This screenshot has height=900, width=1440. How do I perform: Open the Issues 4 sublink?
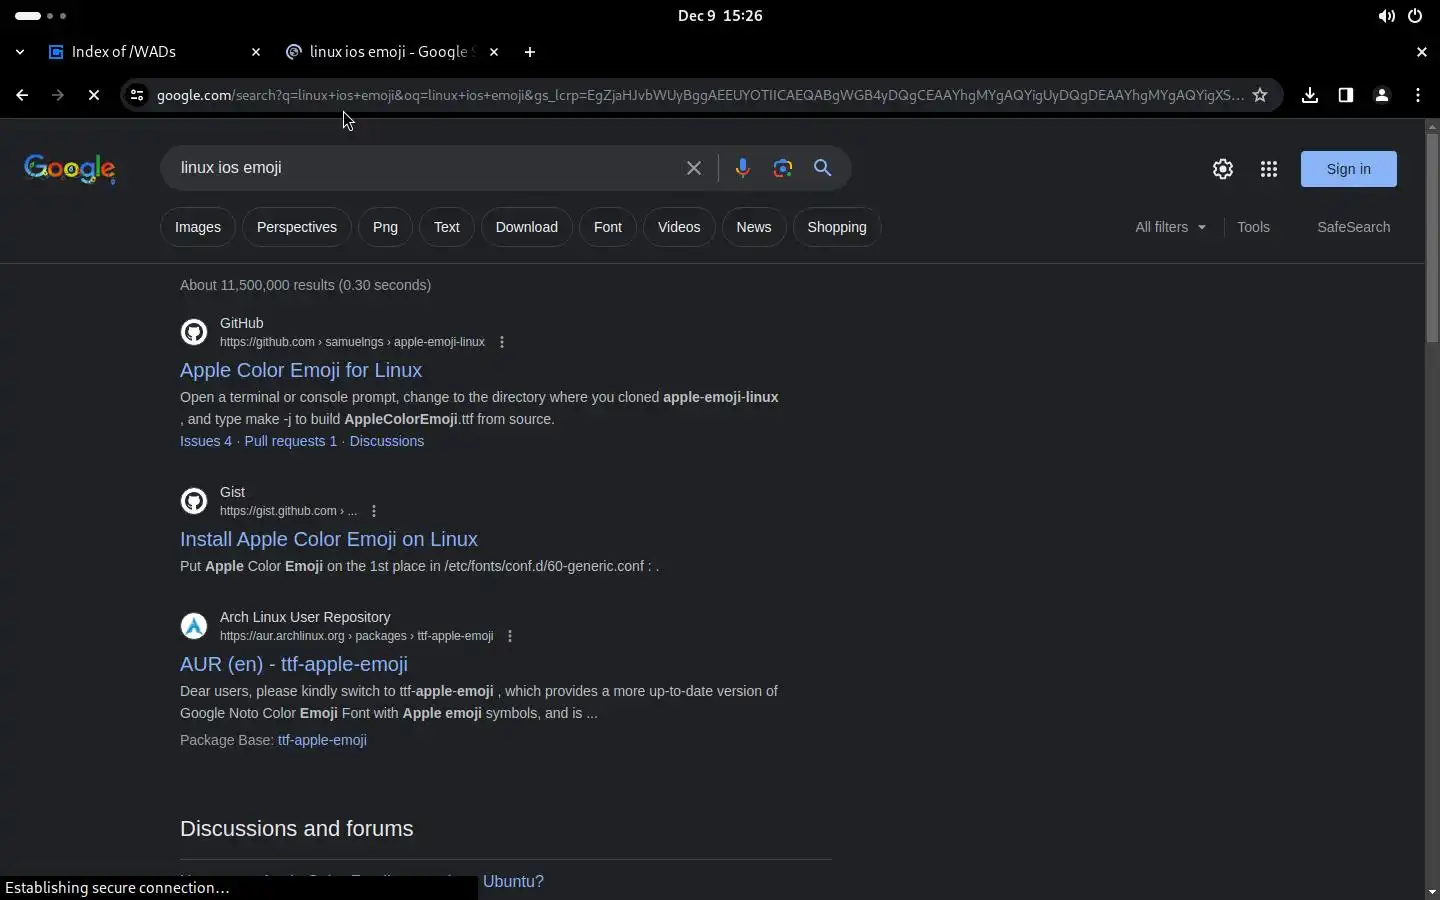click(x=206, y=441)
